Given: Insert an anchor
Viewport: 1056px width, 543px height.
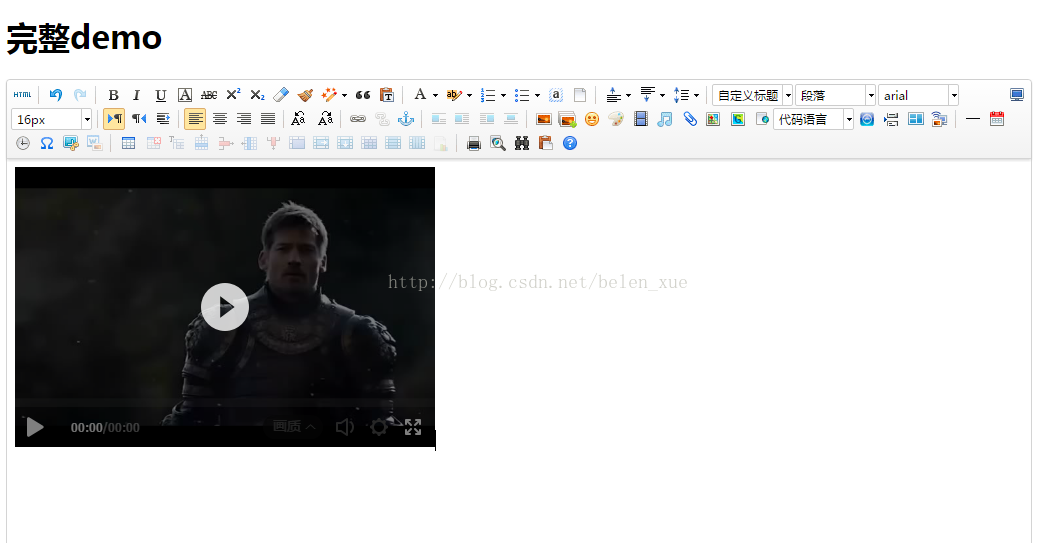Looking at the screenshot, I should click(406, 119).
